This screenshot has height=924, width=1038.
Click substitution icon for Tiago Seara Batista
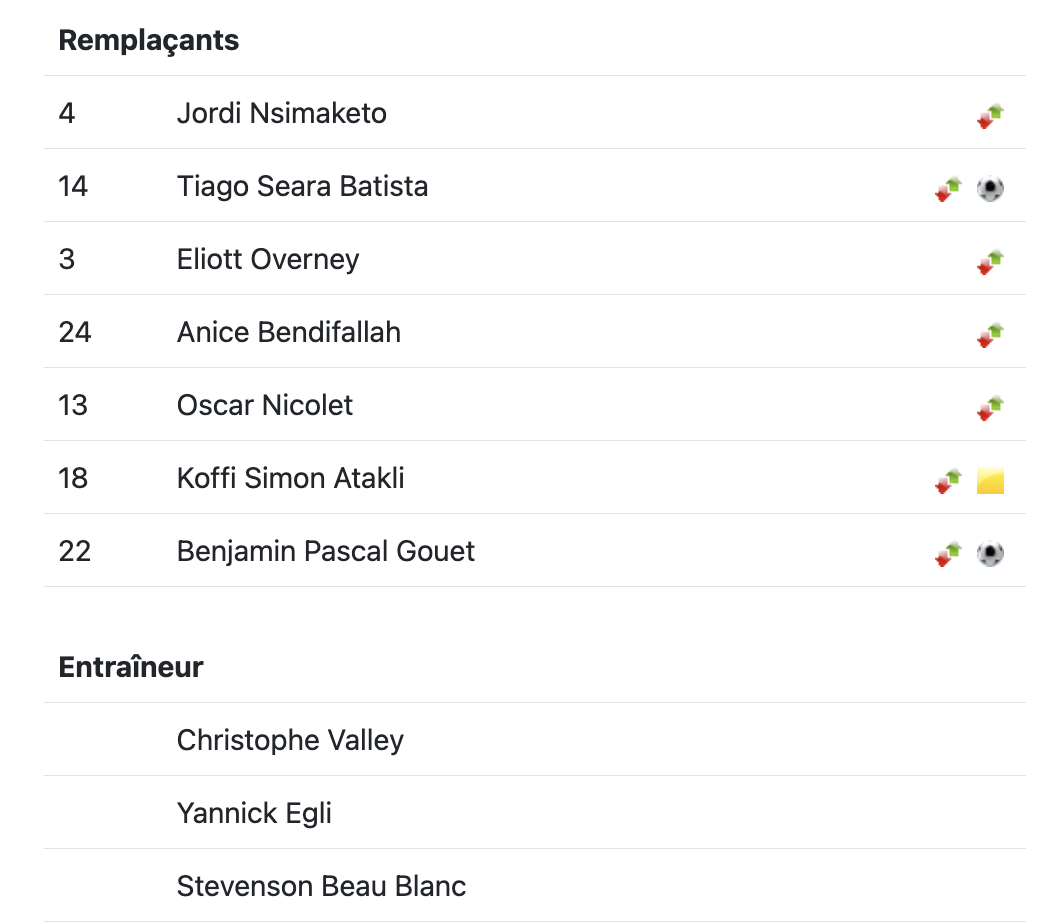coord(948,188)
